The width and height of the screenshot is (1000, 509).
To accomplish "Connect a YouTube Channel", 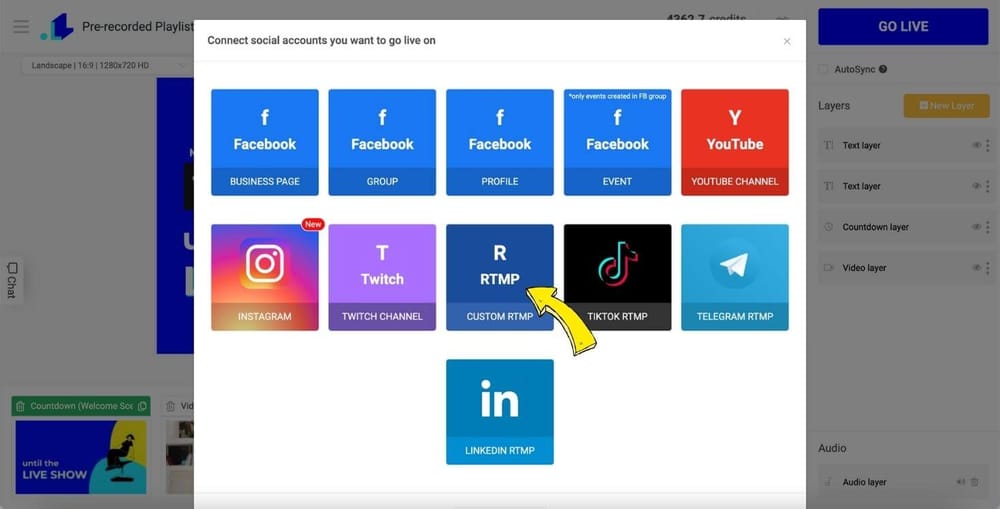I will (x=734, y=143).
